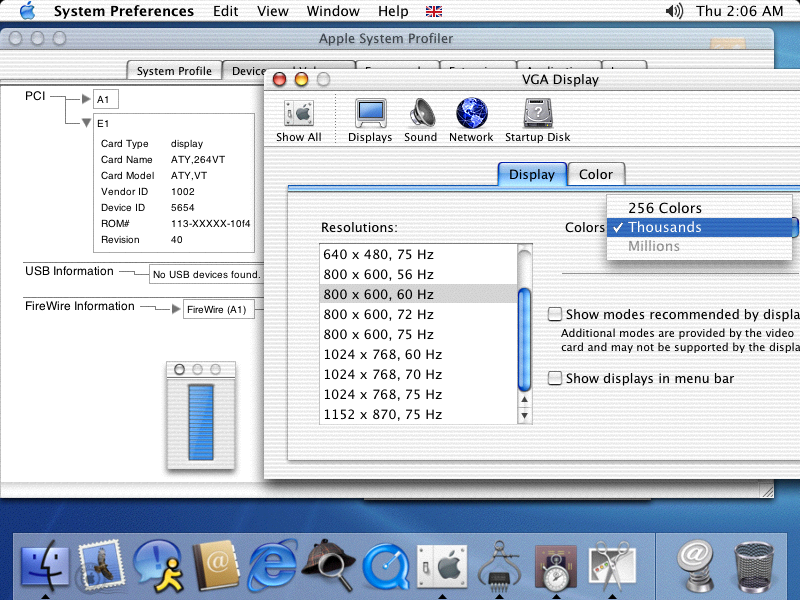The width and height of the screenshot is (800, 600).
Task: Select resolution 800 x 600, 75 Hz
Action: tap(418, 334)
